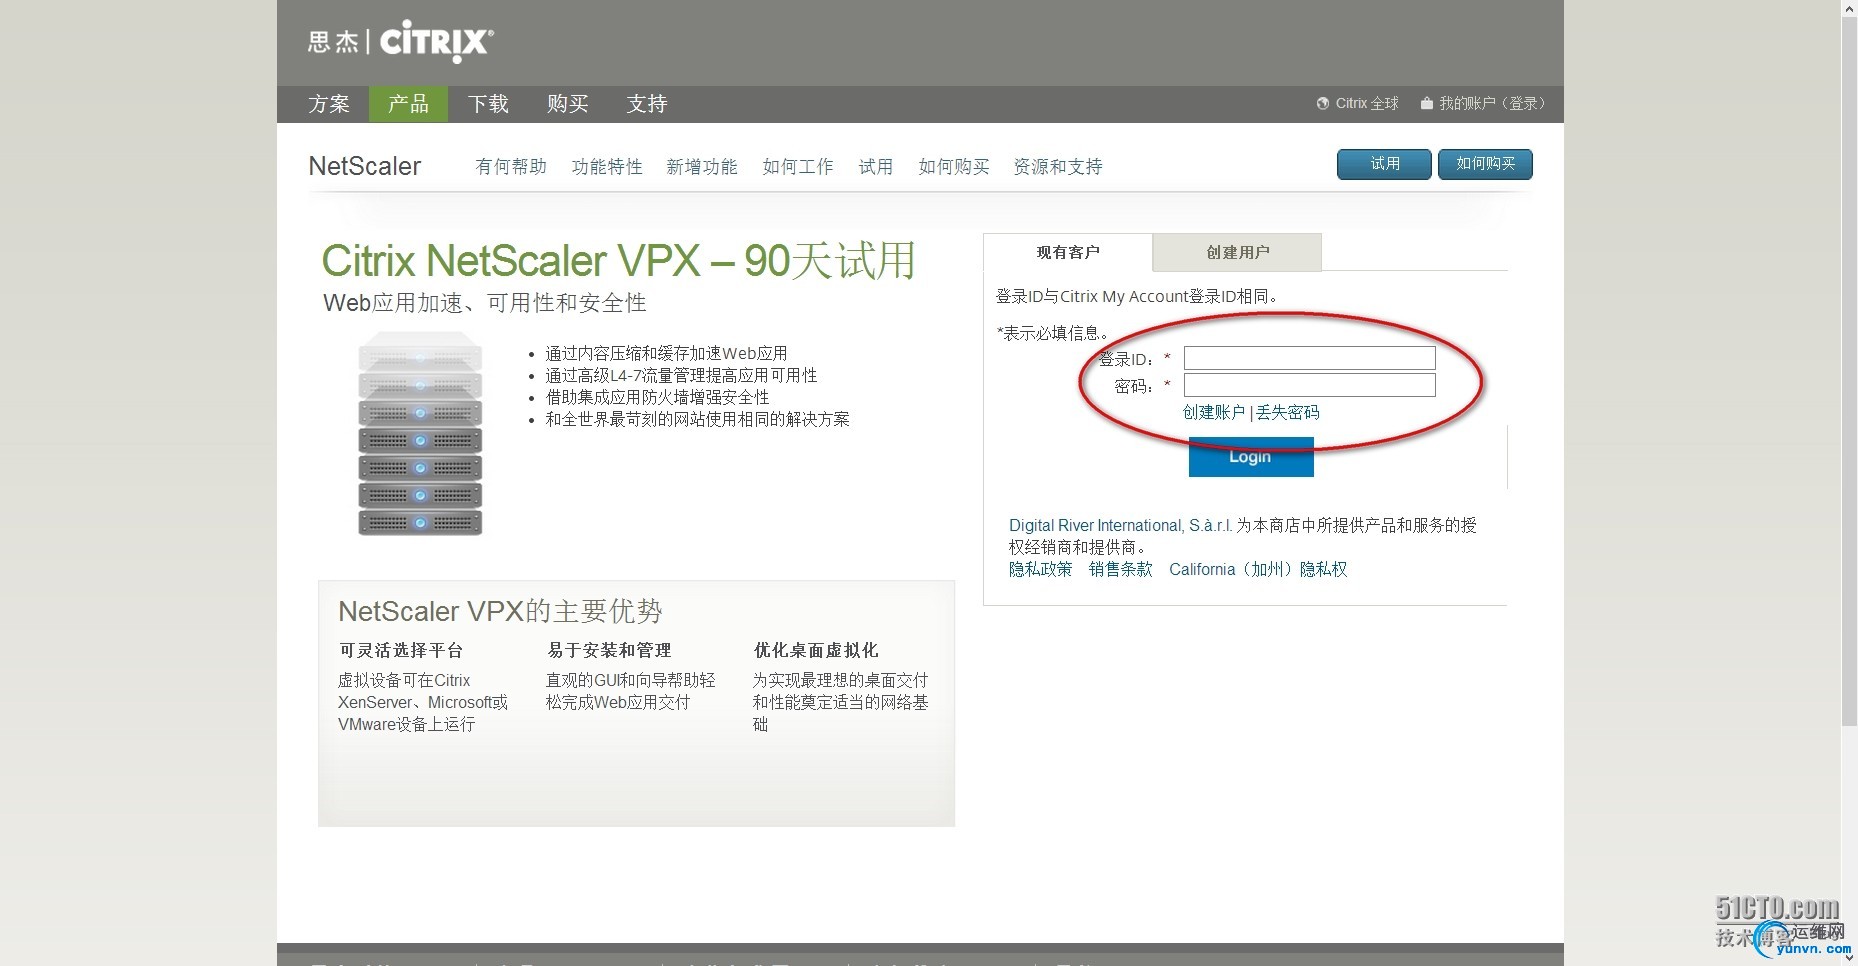This screenshot has width=1858, height=966.
Task: Click bullet 通过内容压缩和缓存加速Web应用
Action: [666, 353]
